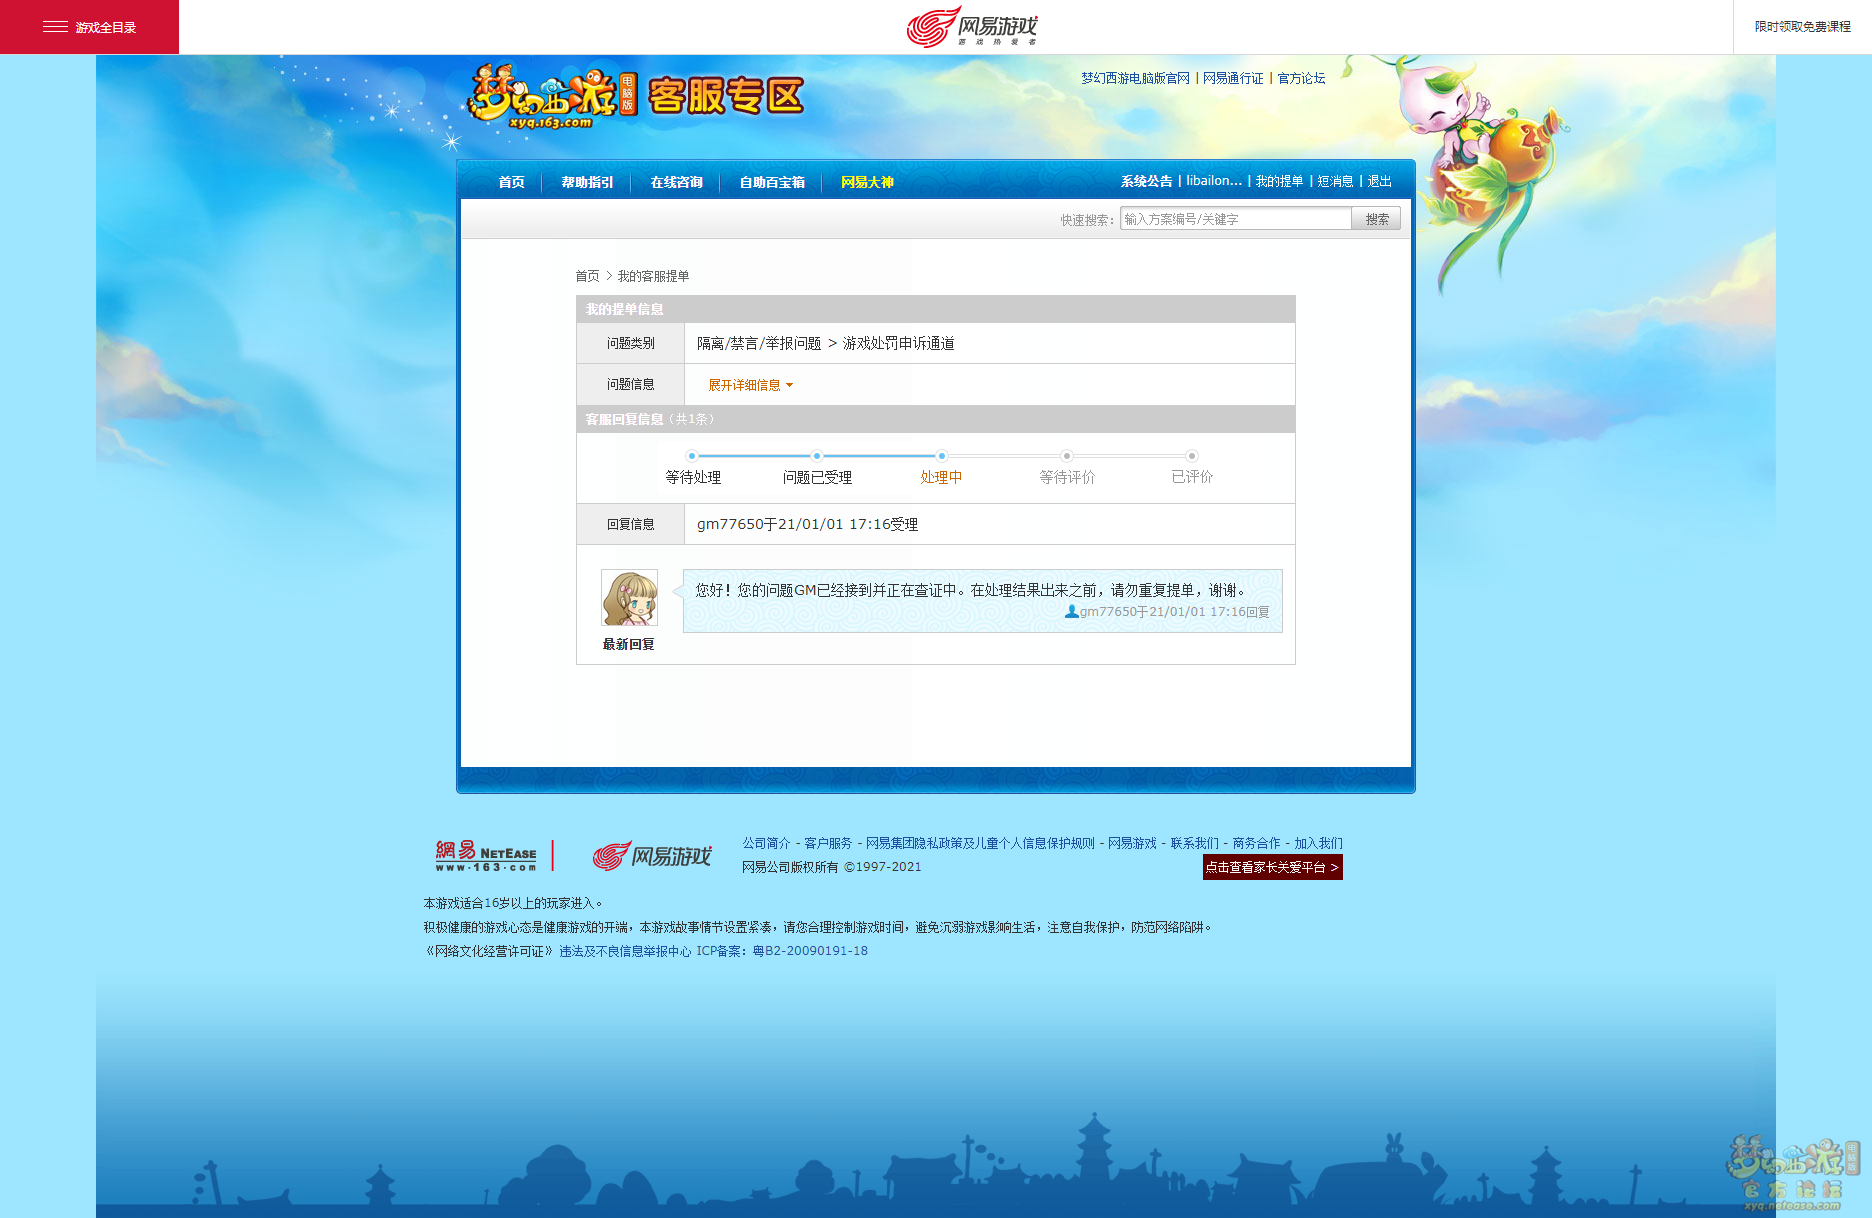Click the 梦幻西游 官方论坛 corner logo

(x=1792, y=1173)
